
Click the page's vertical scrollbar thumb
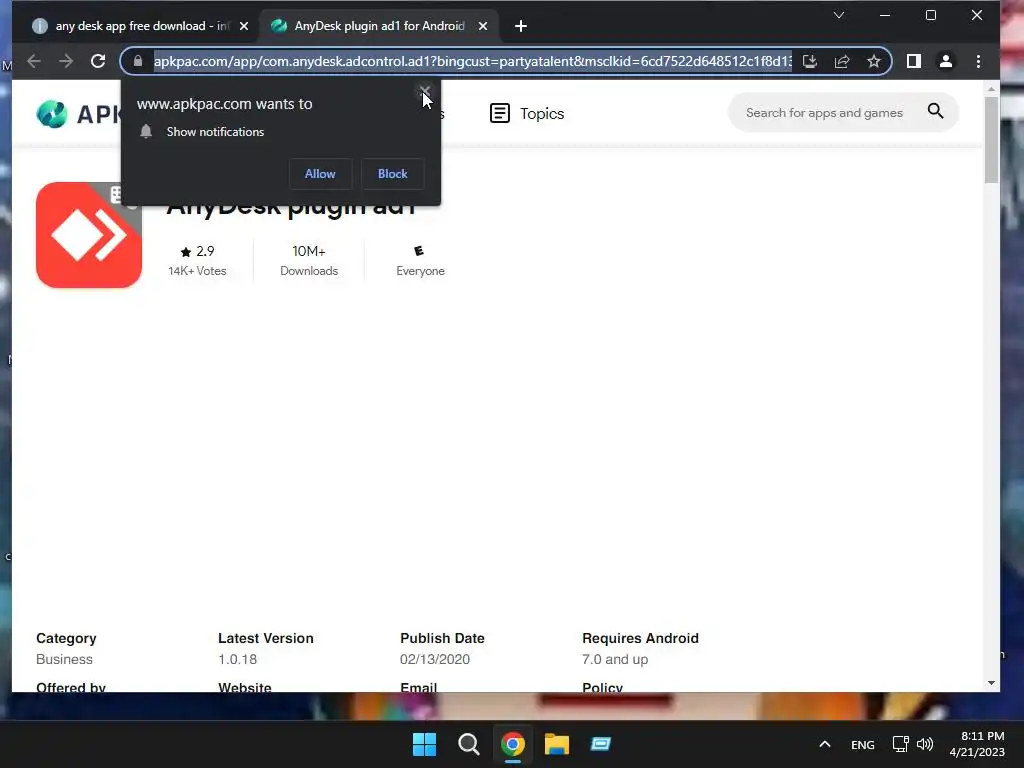(x=991, y=140)
